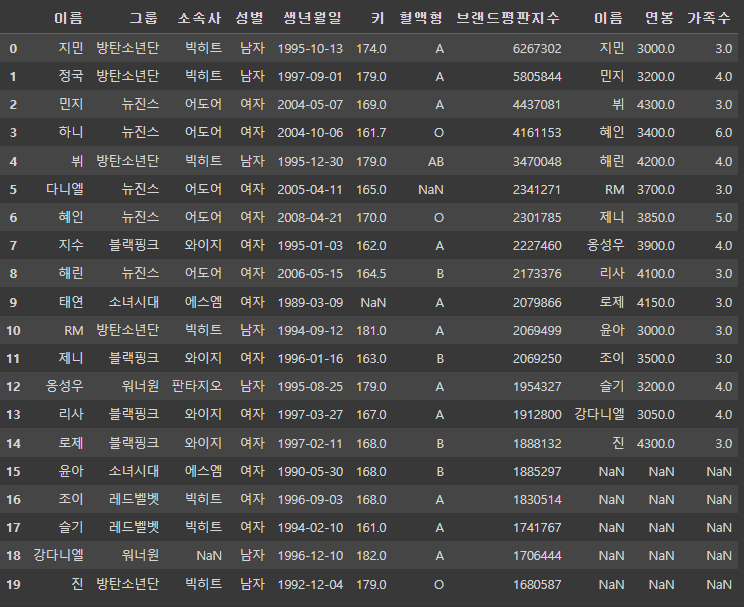
Task: Click the birthdate 1995-10-13
Action: [310, 48]
